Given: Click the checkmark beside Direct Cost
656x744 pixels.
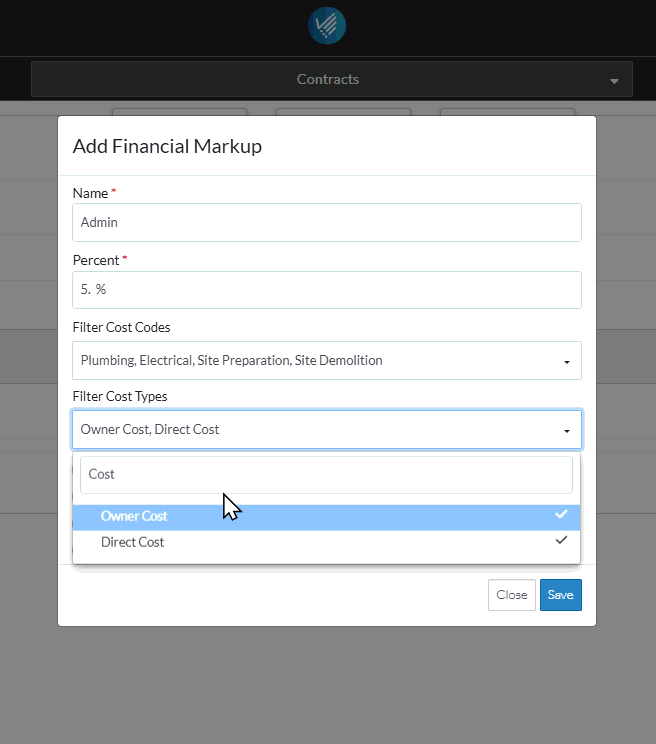Looking at the screenshot, I should tap(561, 540).
